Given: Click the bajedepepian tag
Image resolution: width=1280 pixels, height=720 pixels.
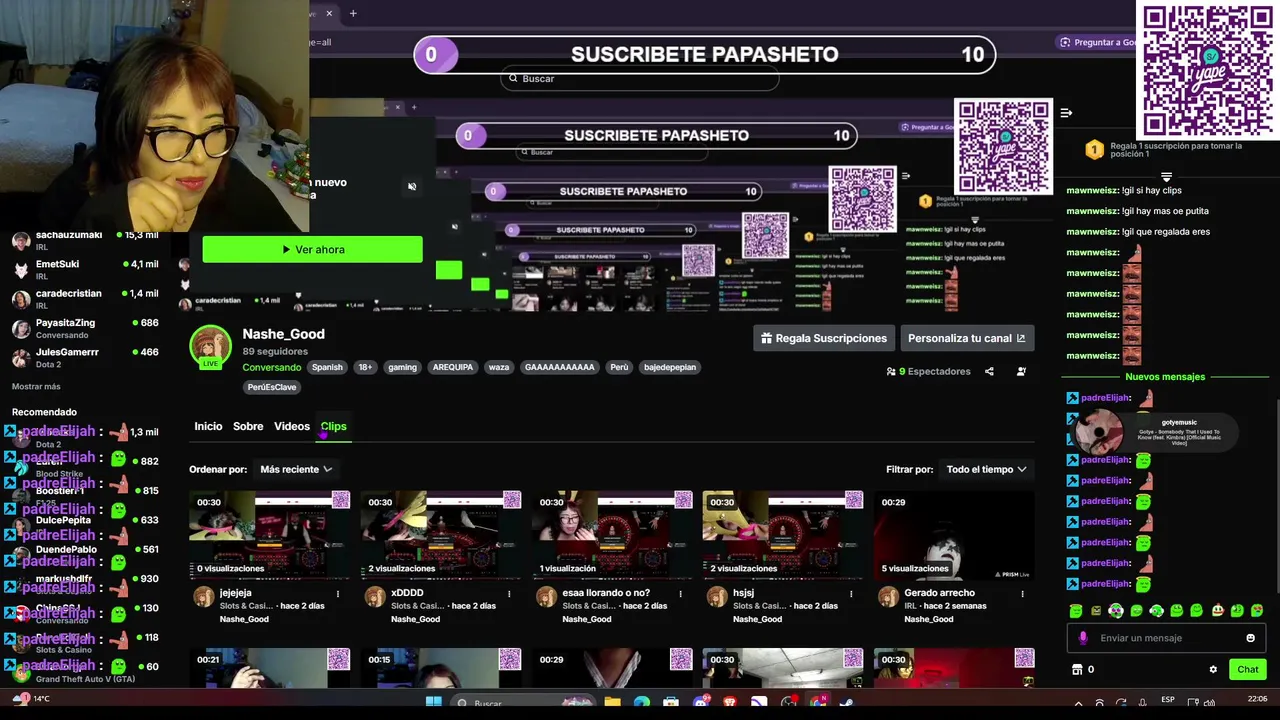Looking at the screenshot, I should click(669, 367).
